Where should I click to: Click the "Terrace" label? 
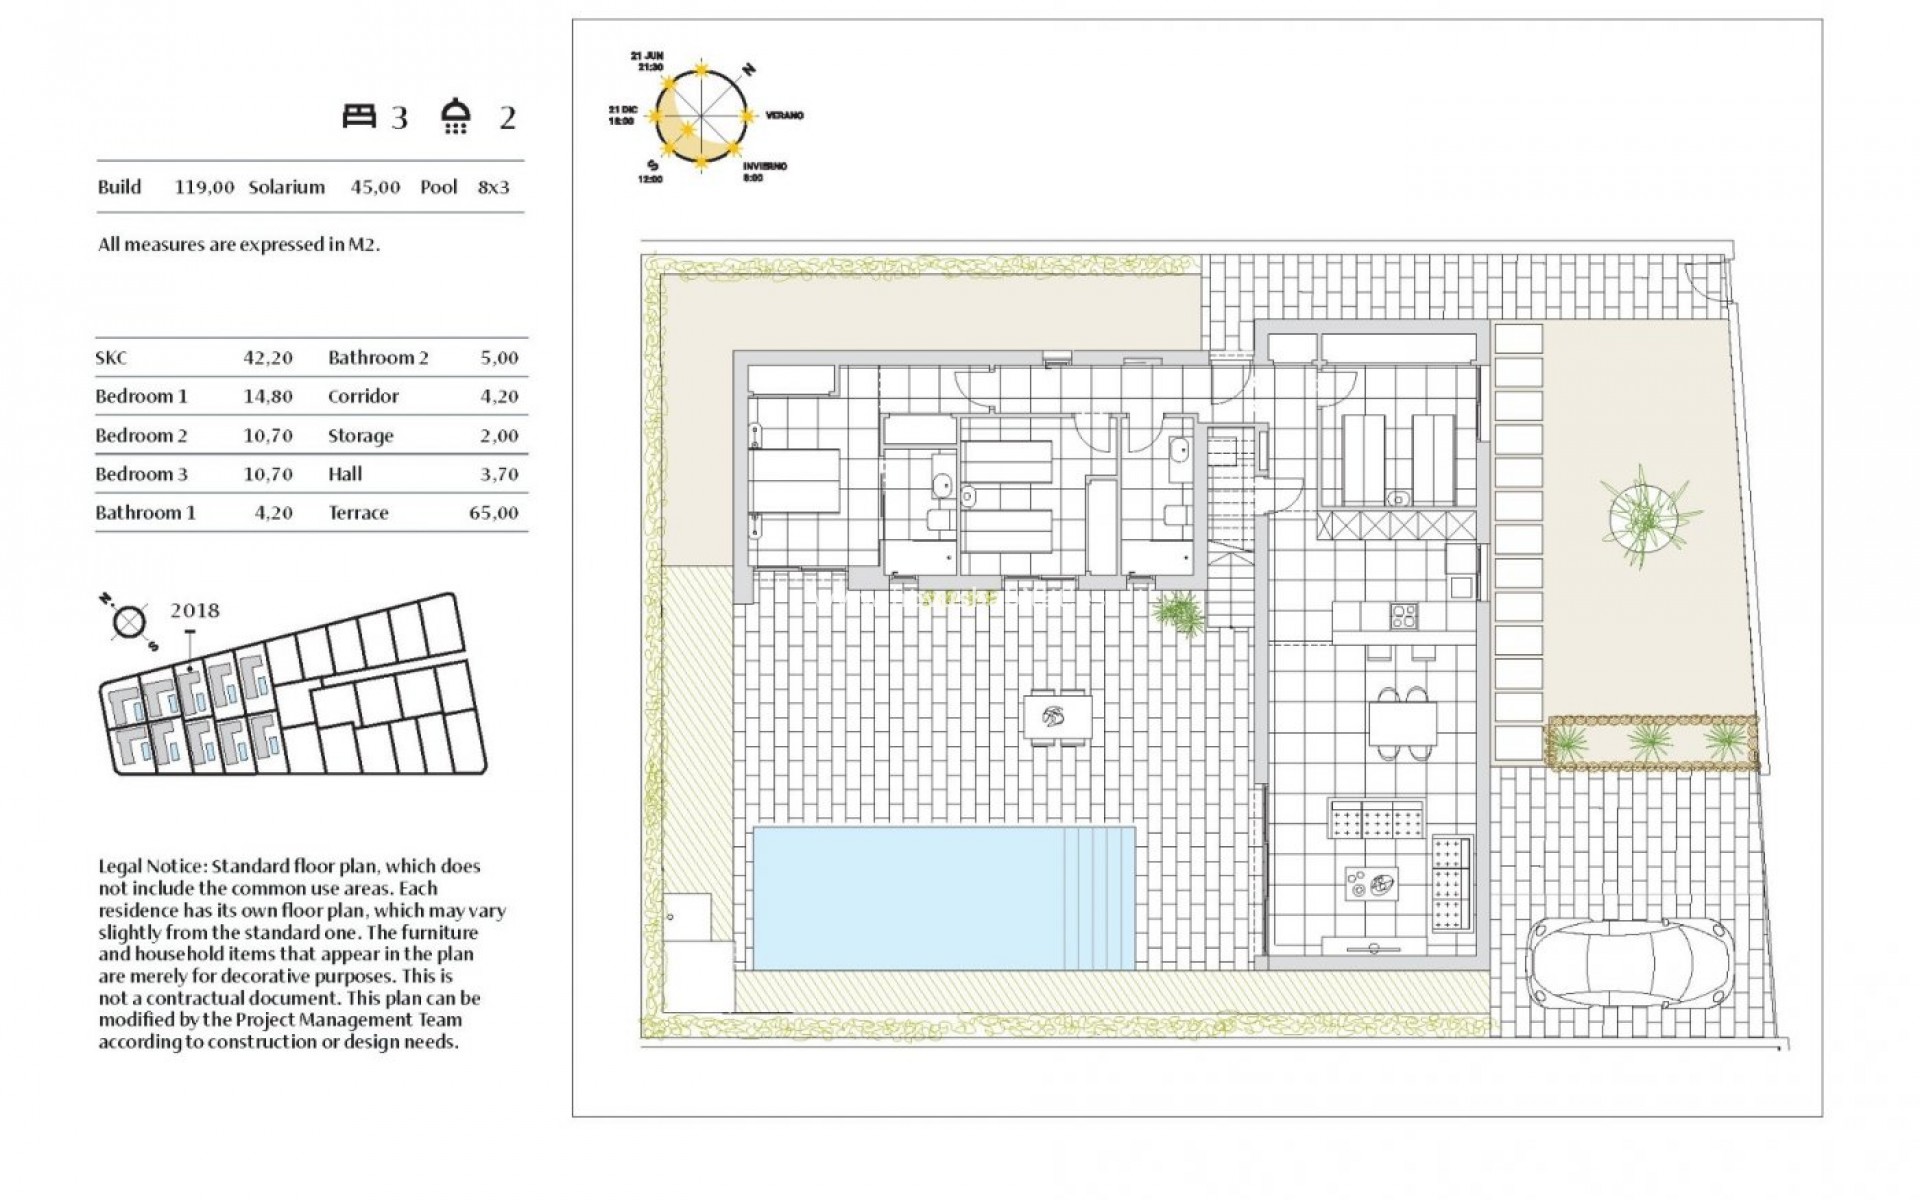358,513
